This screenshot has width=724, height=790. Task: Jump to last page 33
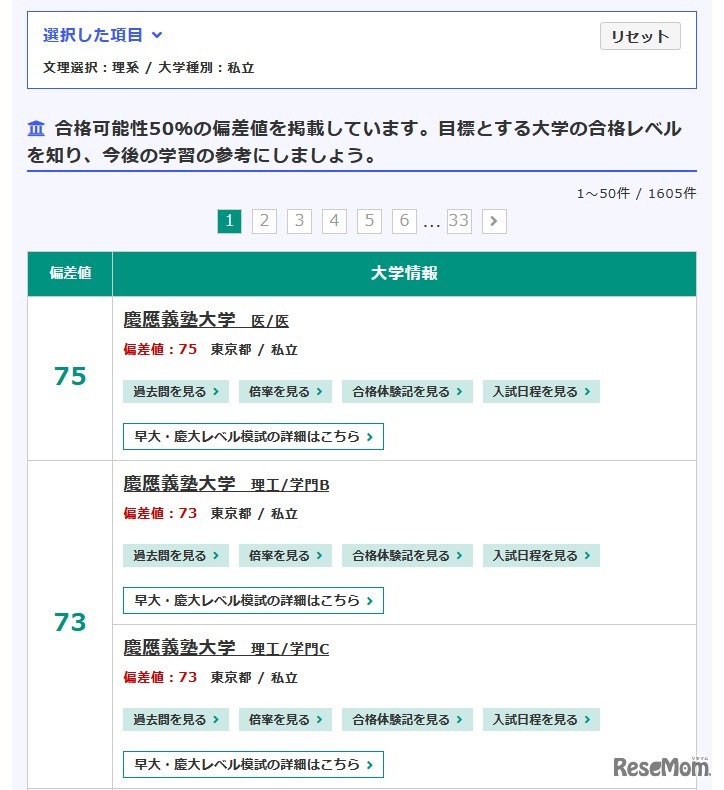[x=459, y=221]
